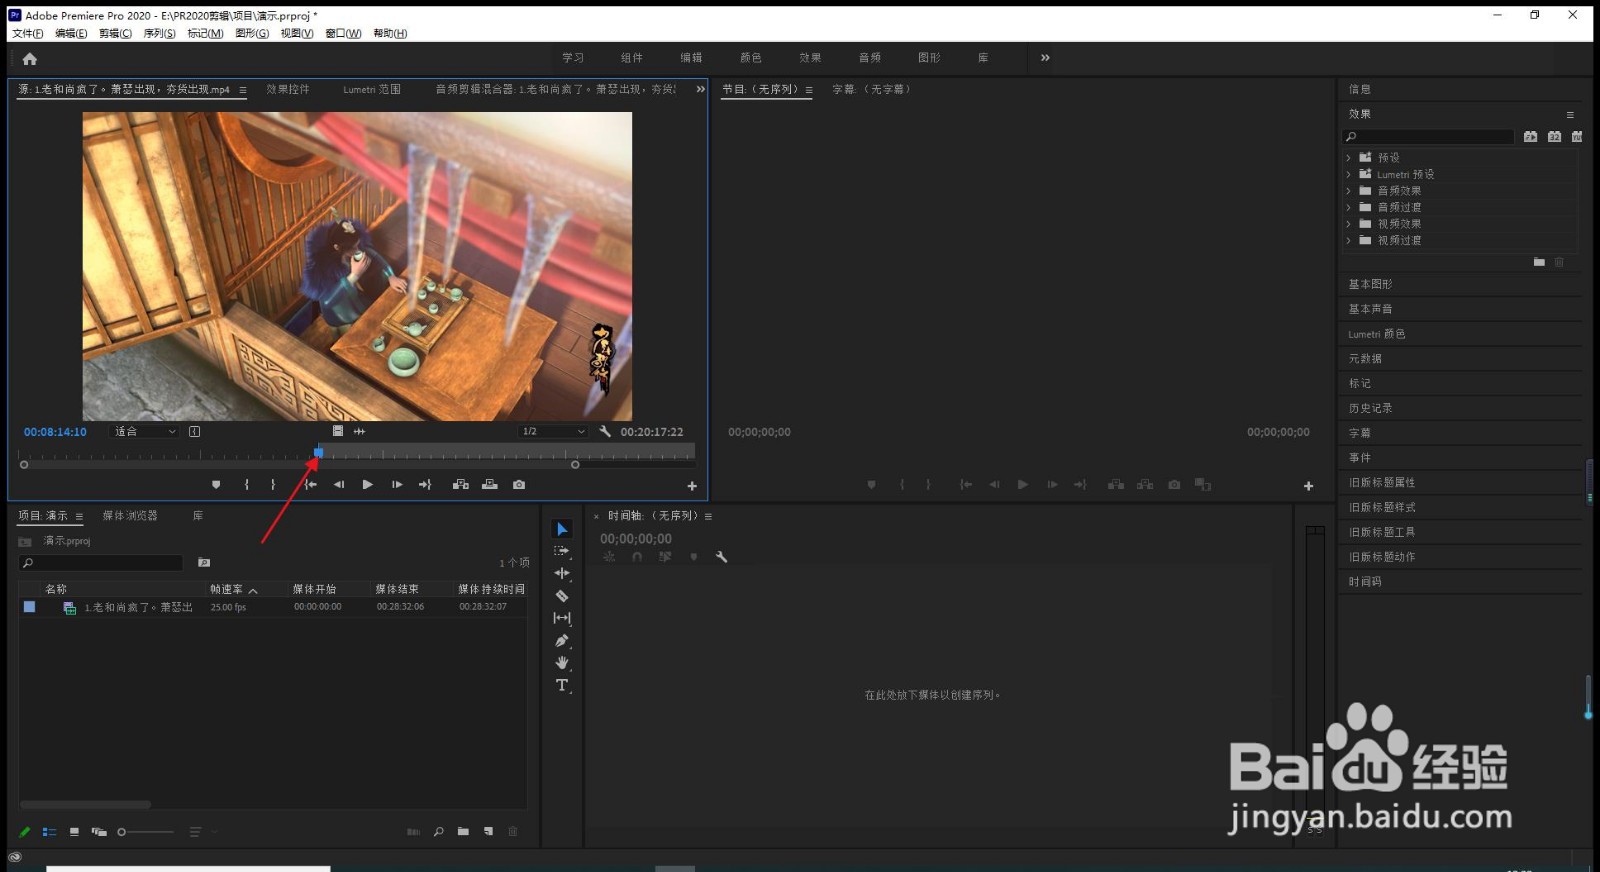Image resolution: width=1600 pixels, height=872 pixels.
Task: Switch Project panel to Freeform view
Action: [99, 832]
